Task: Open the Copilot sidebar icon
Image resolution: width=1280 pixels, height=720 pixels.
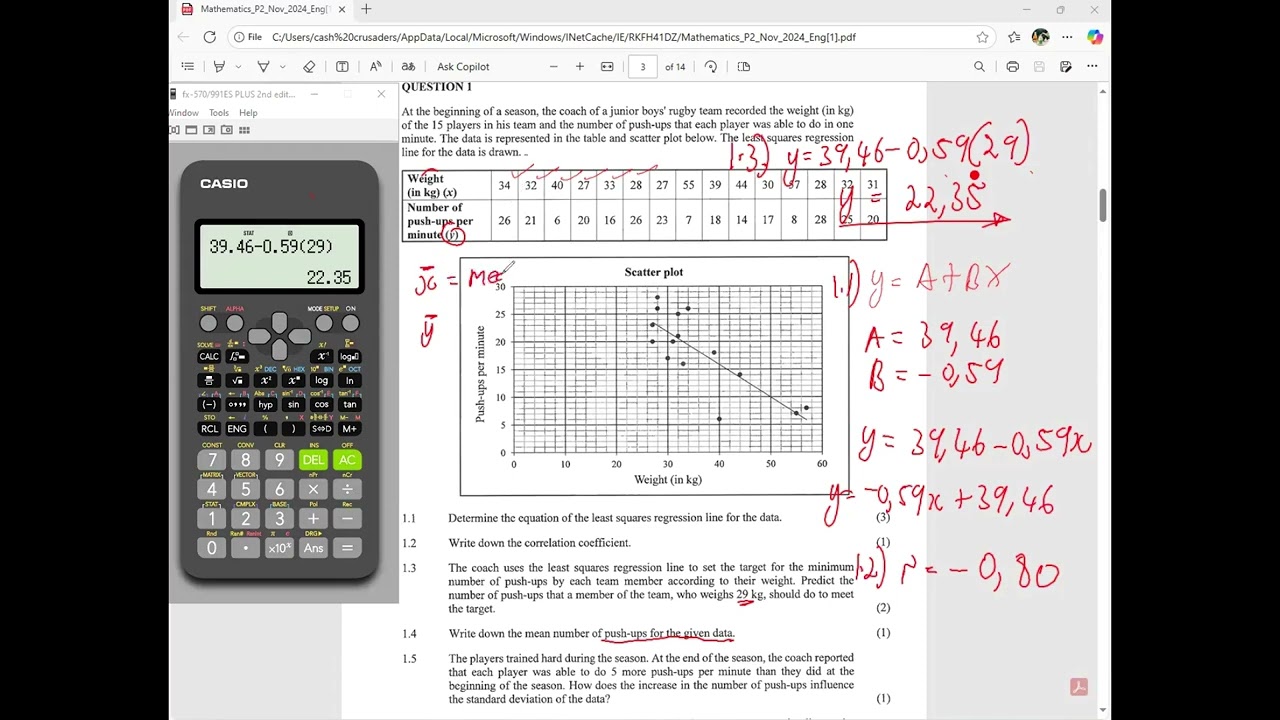Action: [1095, 37]
